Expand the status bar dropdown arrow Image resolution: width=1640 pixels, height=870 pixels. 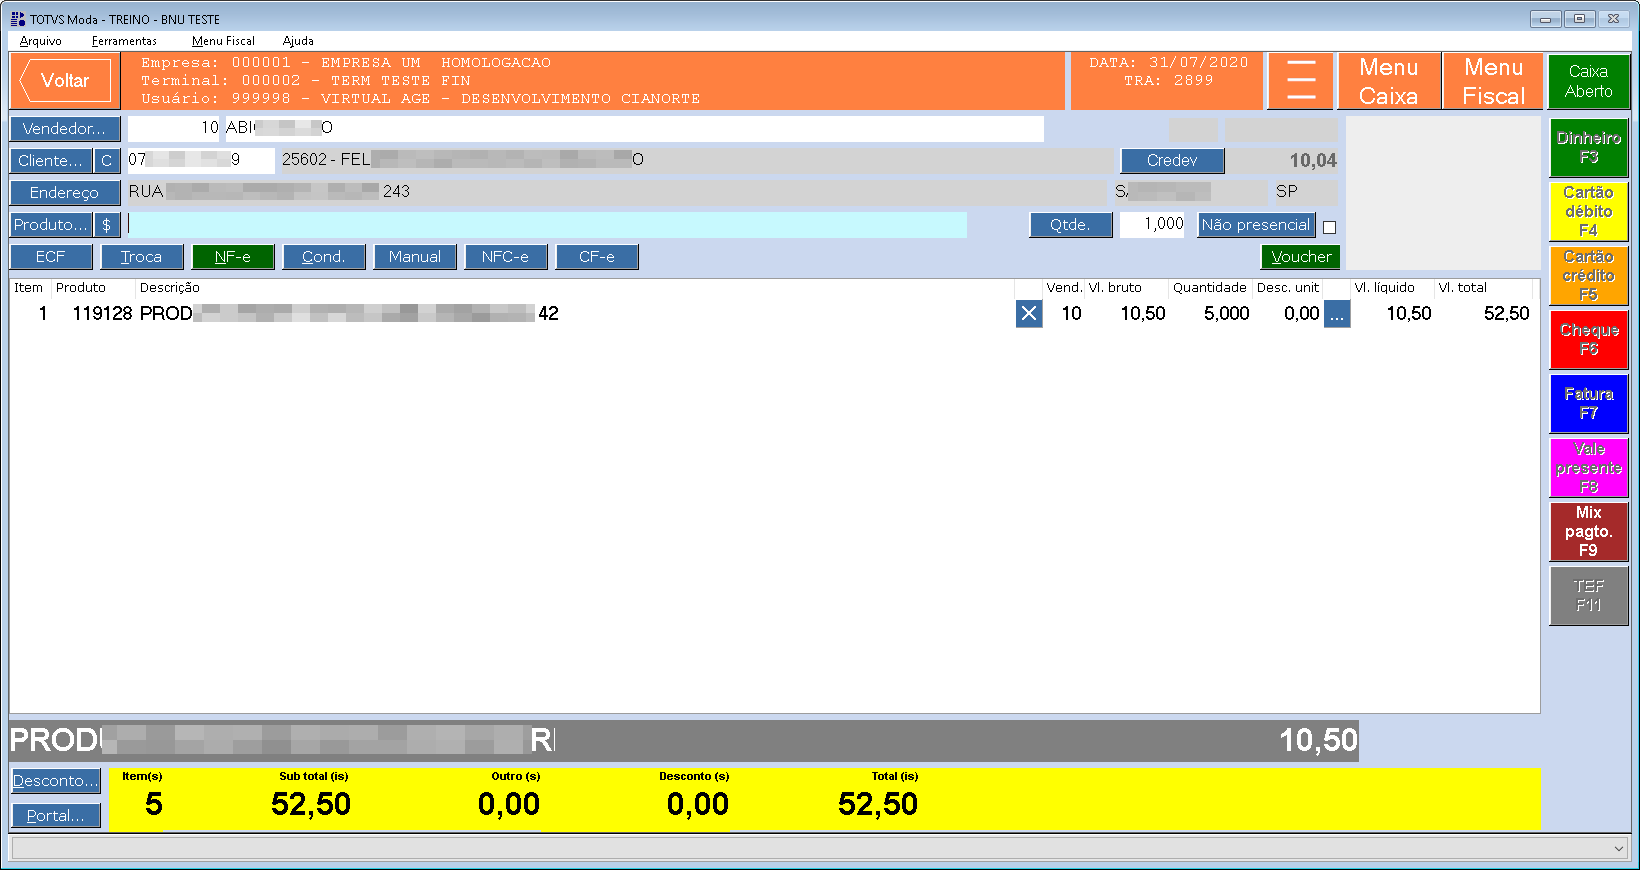click(x=1619, y=848)
